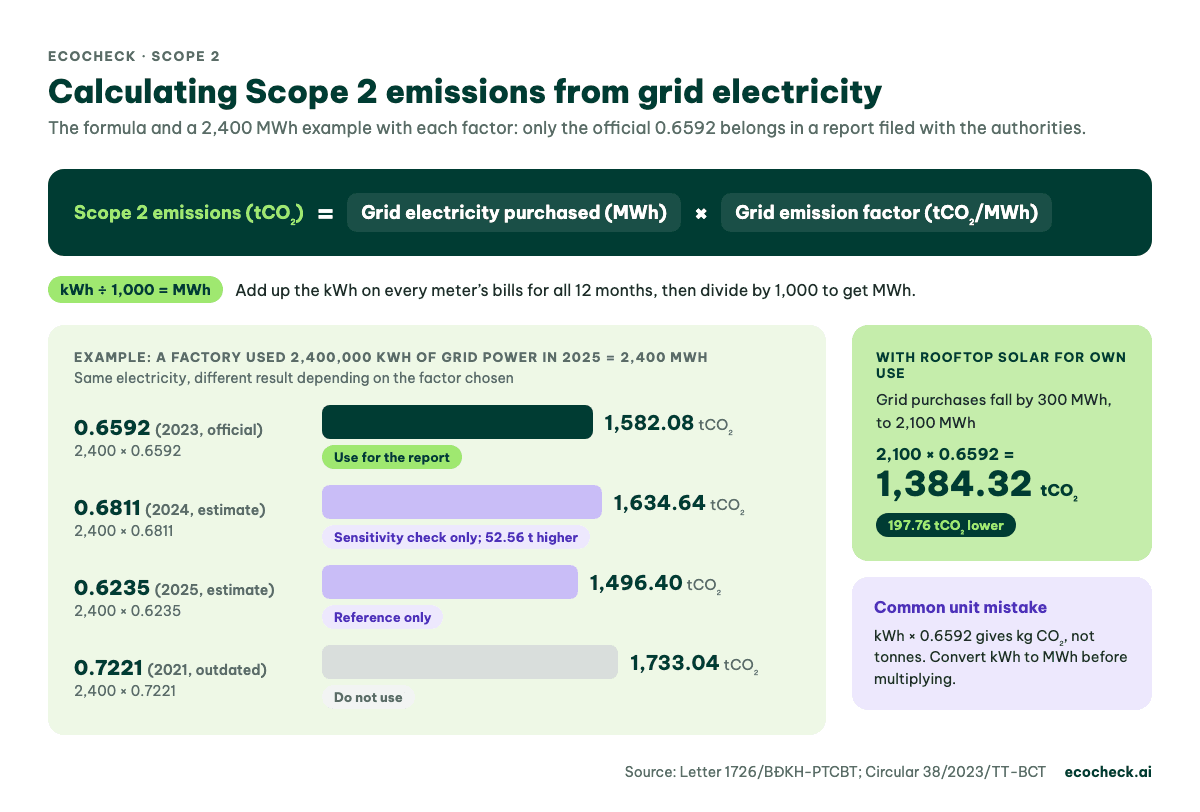Click the '0.6811 (2024, estimate)' factor label
The width and height of the screenshot is (1200, 812).
pos(170,509)
